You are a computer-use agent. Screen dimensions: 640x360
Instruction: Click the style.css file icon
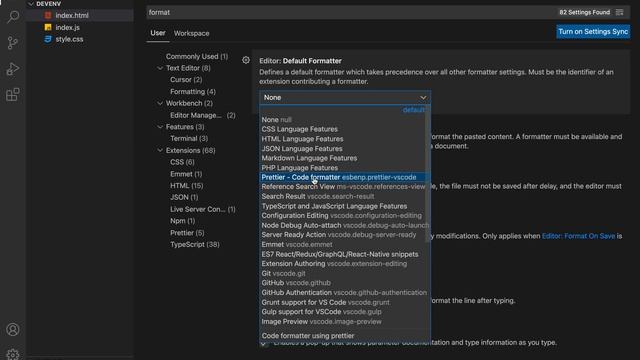tap(48, 39)
